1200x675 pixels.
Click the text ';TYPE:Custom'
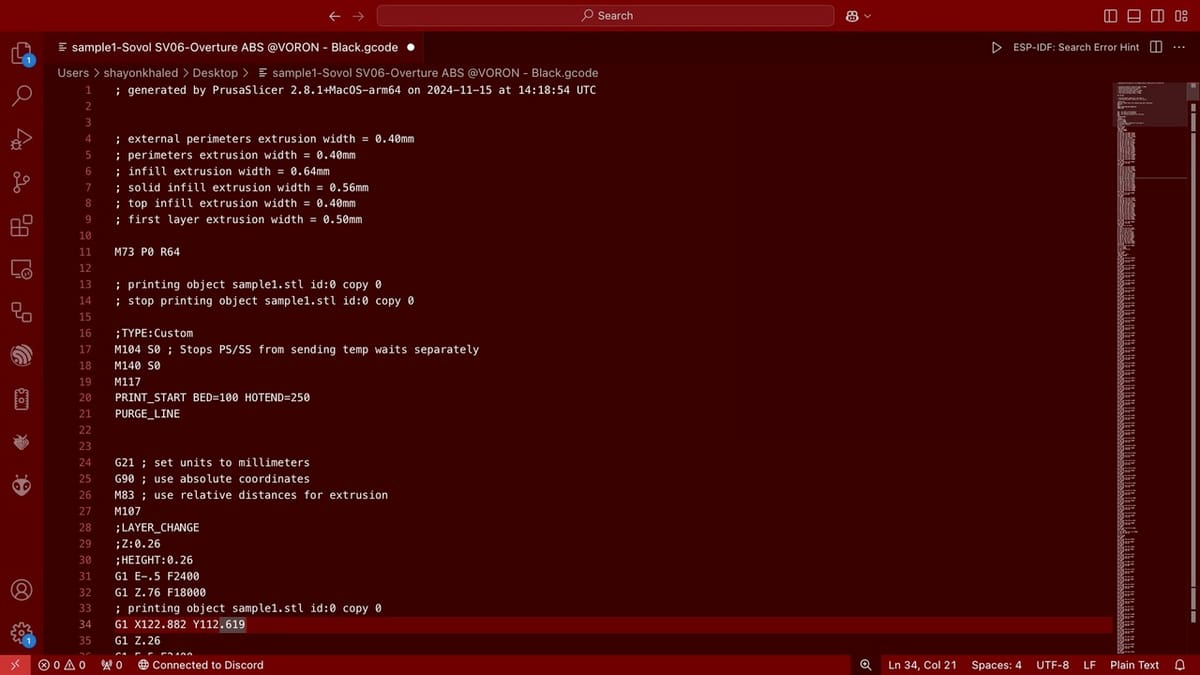154,333
